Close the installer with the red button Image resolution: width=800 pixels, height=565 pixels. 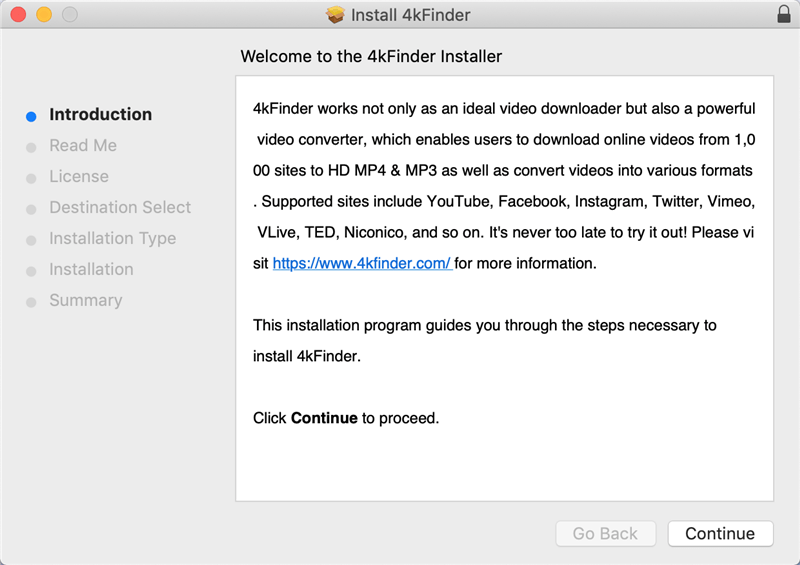tap(18, 15)
